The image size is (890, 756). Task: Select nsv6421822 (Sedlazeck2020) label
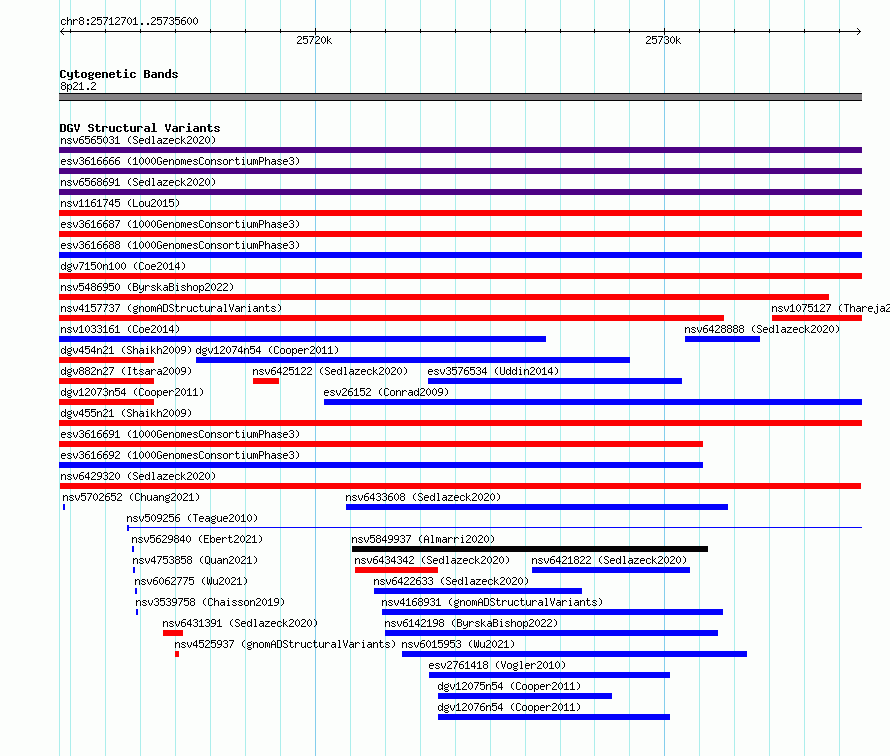pyautogui.click(x=609, y=560)
